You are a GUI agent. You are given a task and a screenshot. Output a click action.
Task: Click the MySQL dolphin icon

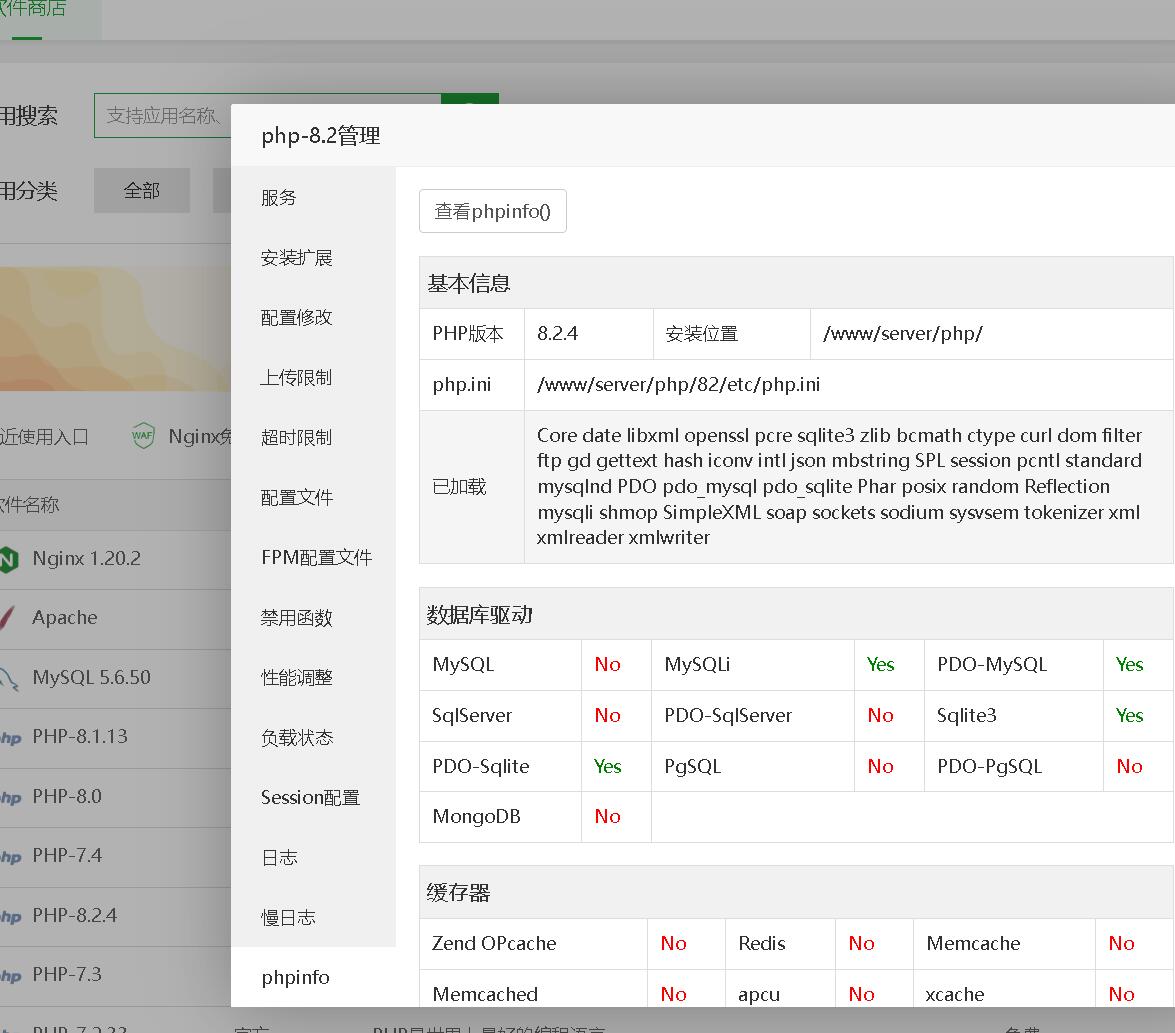tap(8, 678)
